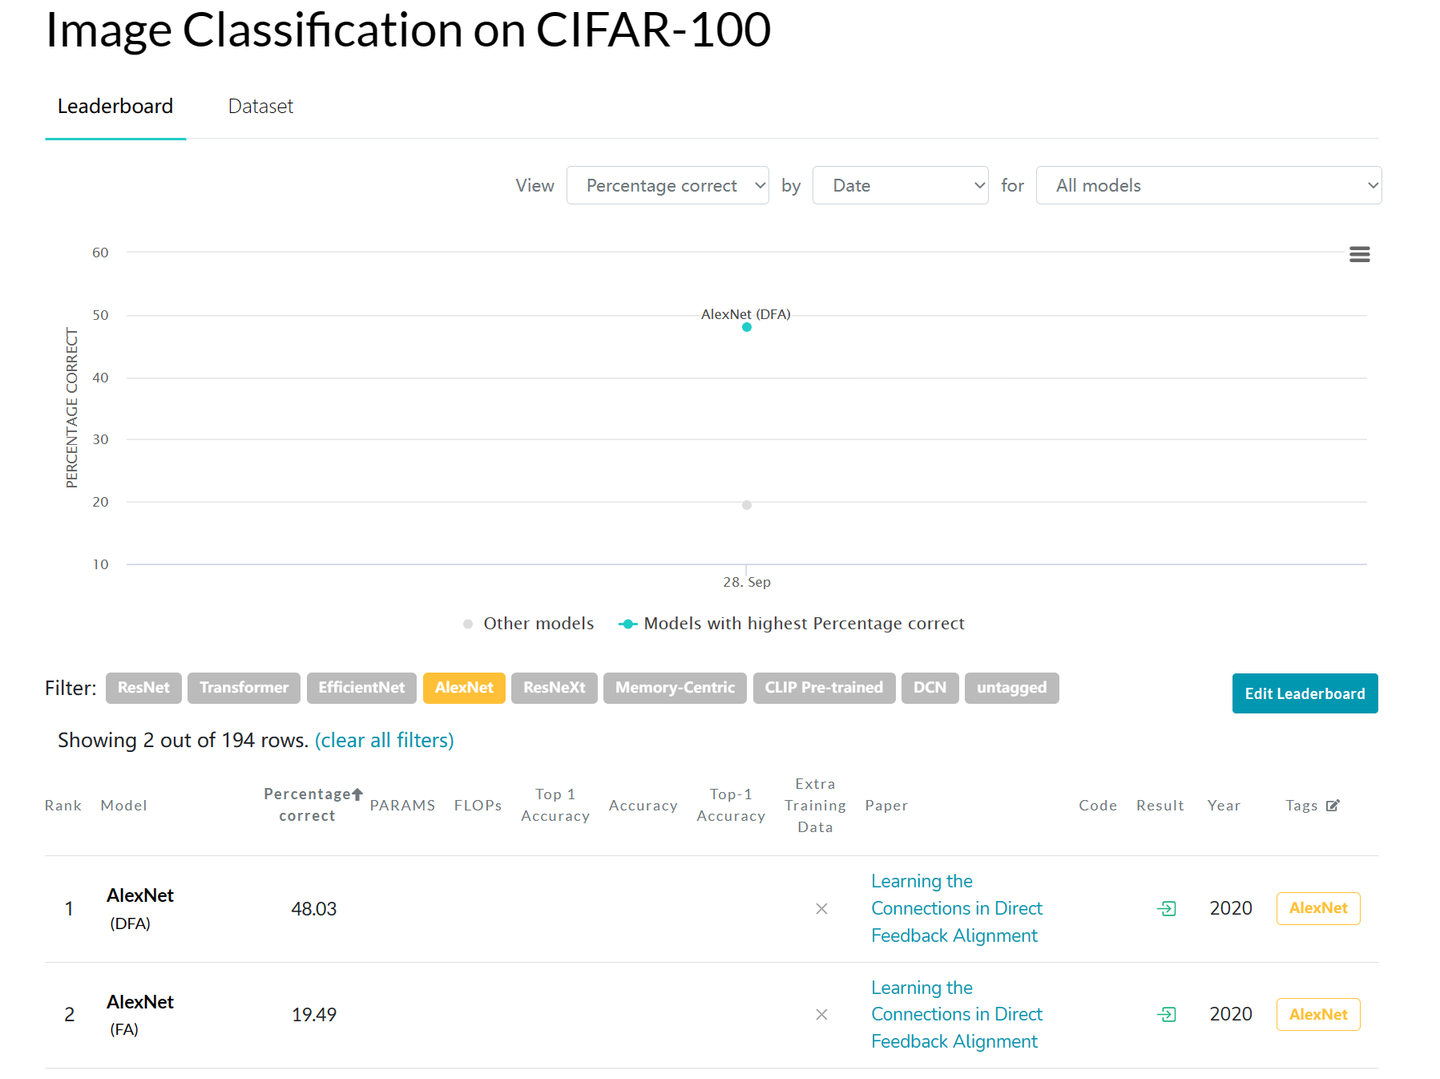Click the edit icon beside Tags header
1440x1079 pixels.
pyautogui.click(x=1332, y=805)
